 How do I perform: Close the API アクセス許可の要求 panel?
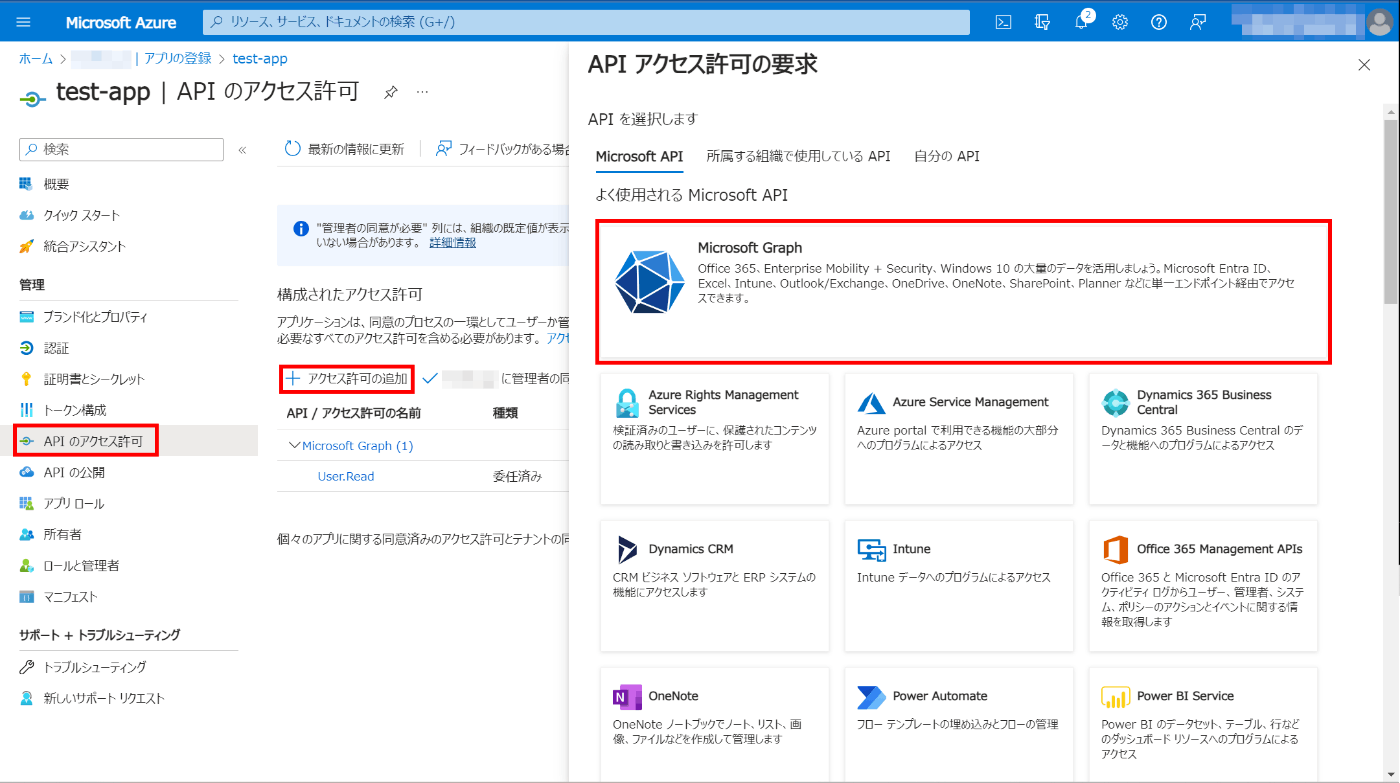coord(1364,65)
